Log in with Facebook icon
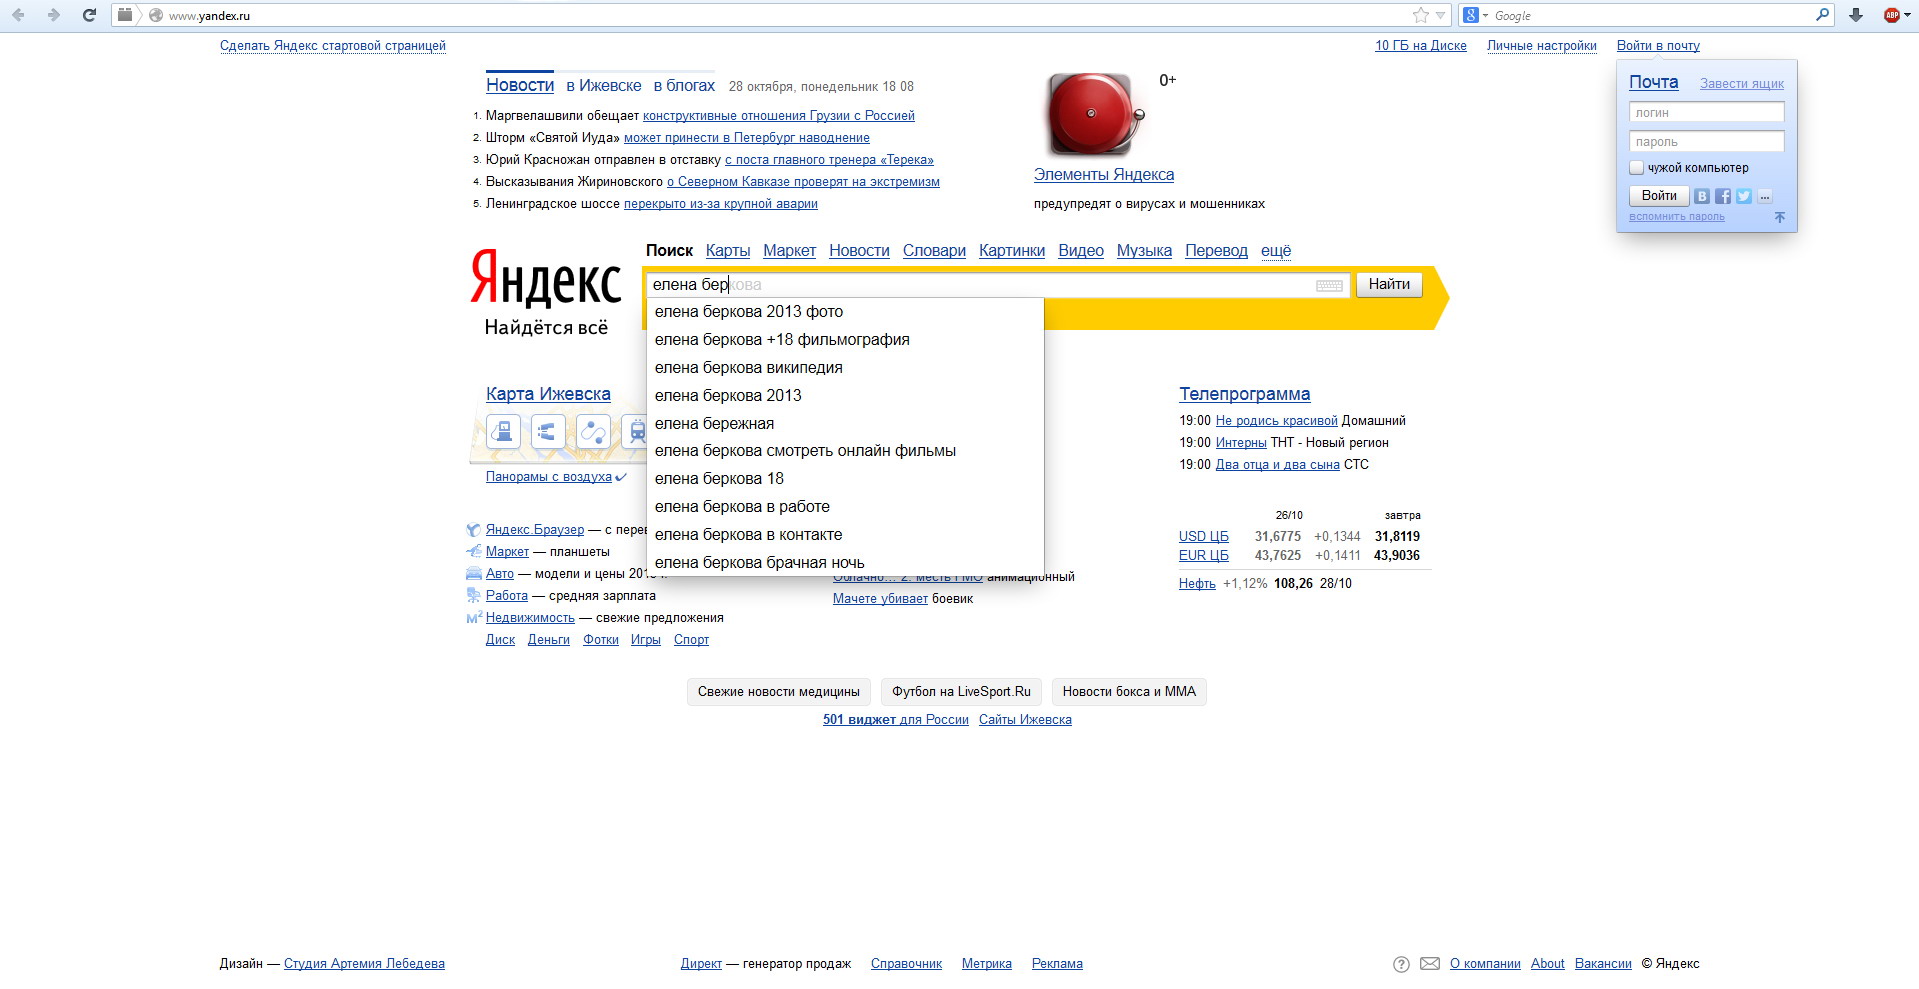This screenshot has height=989, width=1919. (x=1723, y=196)
